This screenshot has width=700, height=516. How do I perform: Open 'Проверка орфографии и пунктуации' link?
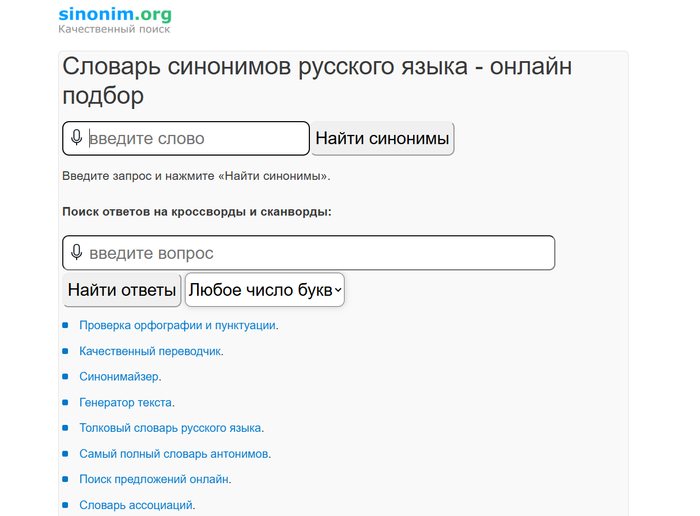[x=178, y=325]
